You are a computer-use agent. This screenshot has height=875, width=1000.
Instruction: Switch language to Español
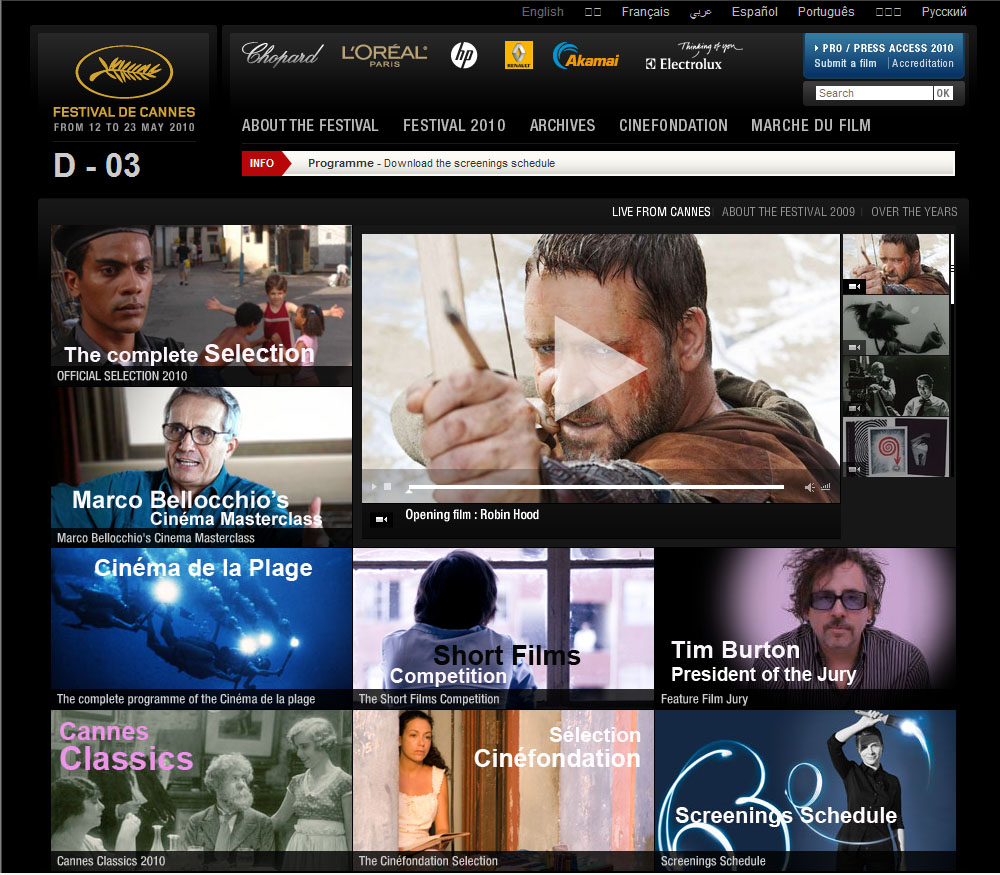point(754,11)
